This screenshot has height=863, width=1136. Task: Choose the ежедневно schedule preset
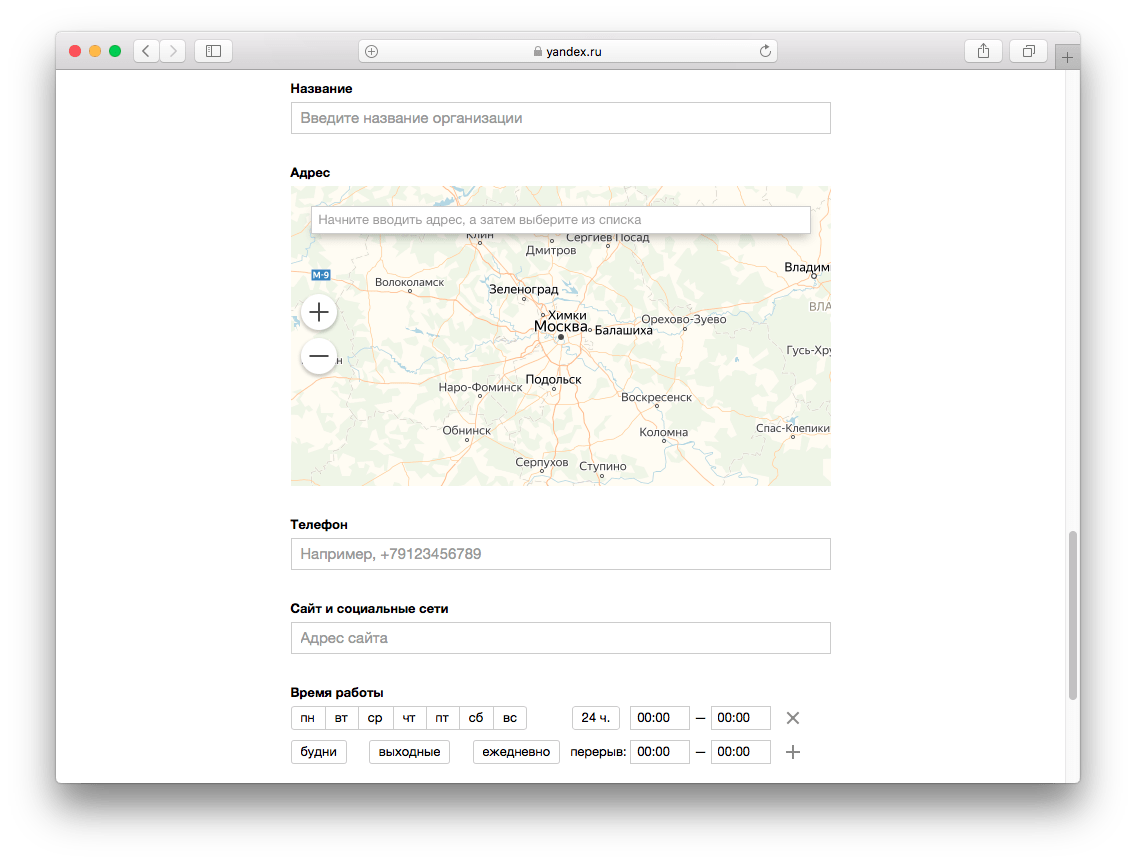click(x=516, y=752)
